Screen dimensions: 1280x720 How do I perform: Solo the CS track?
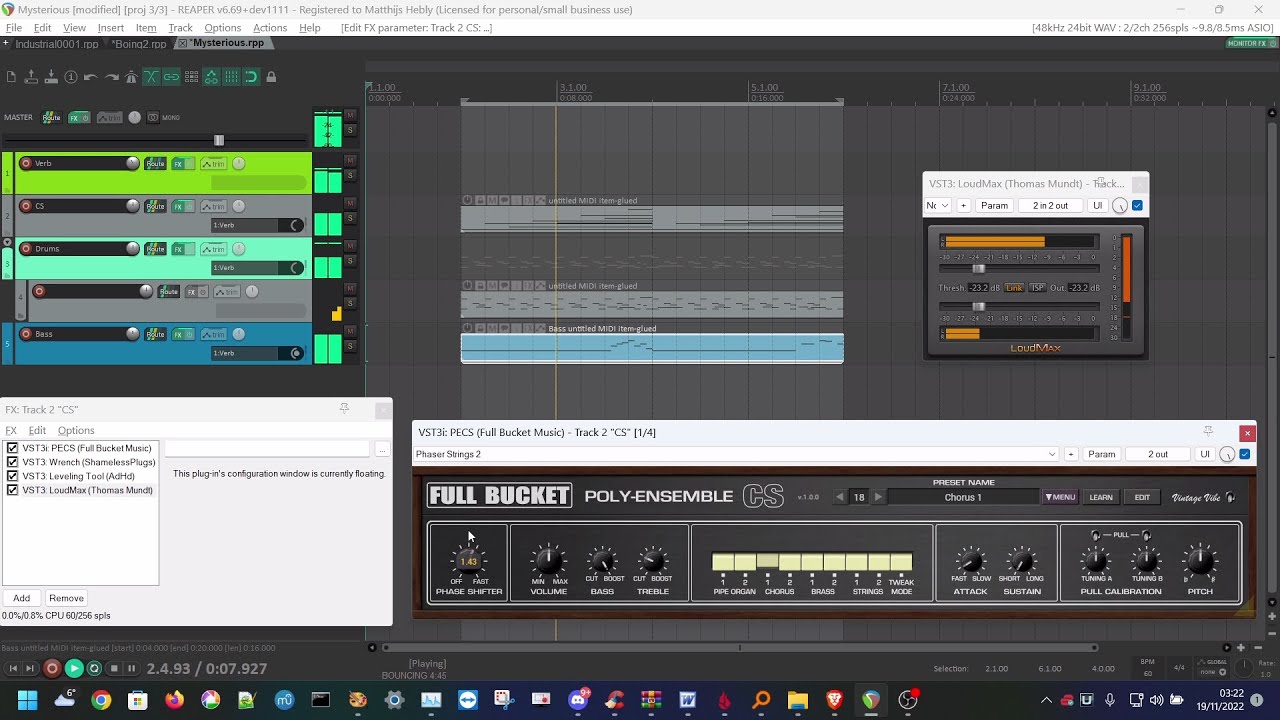(350, 216)
